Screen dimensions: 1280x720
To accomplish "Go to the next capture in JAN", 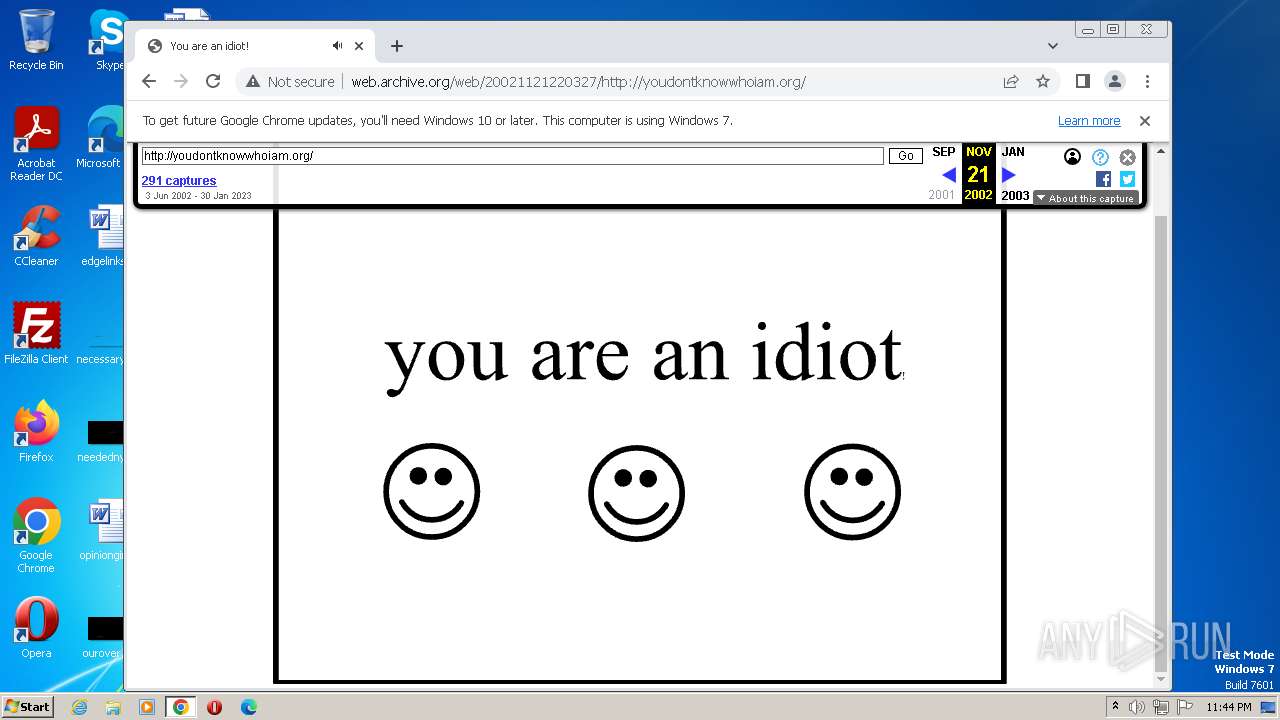I will [x=1009, y=175].
